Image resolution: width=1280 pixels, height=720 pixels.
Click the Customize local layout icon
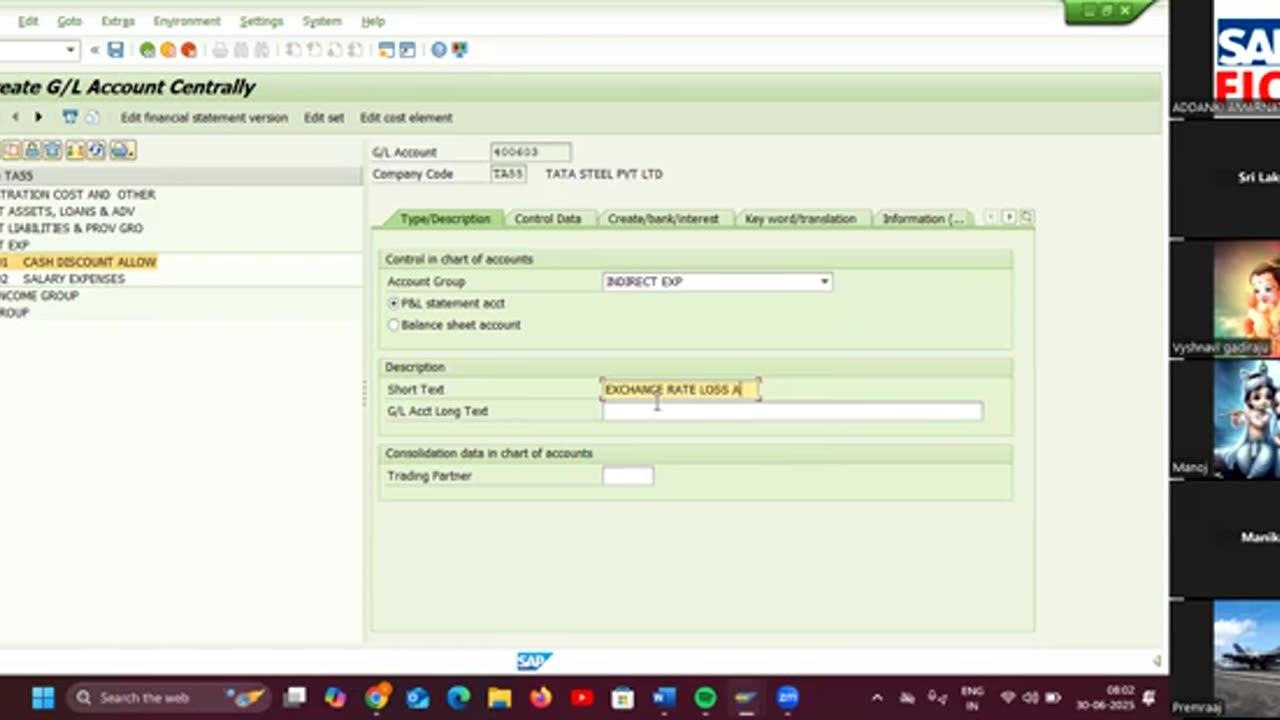460,49
